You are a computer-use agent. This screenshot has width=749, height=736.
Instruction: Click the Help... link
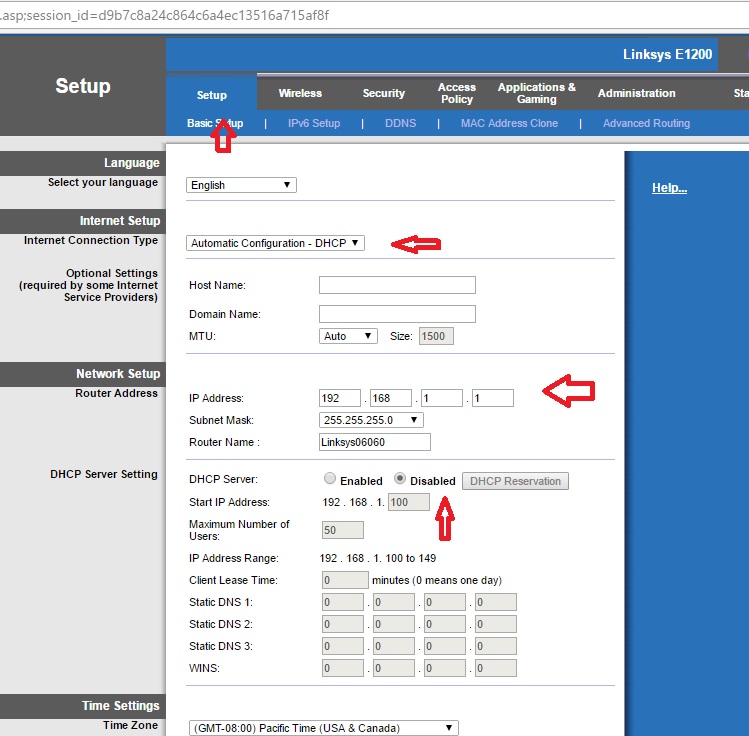[x=669, y=188]
